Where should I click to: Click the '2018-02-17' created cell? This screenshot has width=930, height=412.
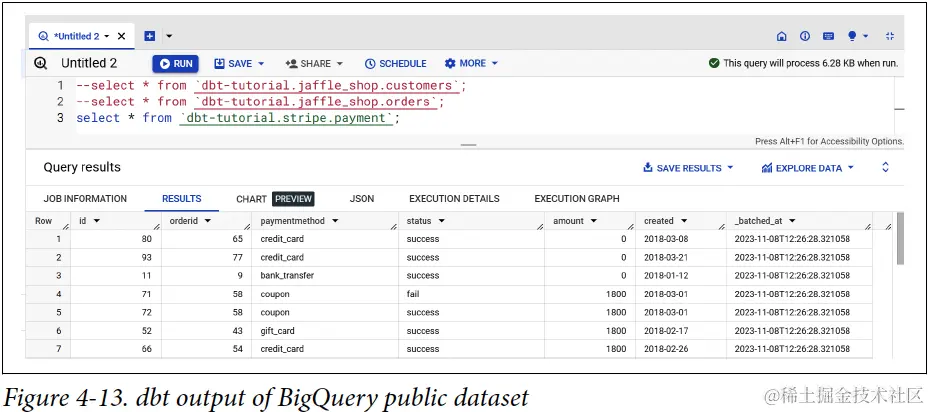click(x=680, y=331)
